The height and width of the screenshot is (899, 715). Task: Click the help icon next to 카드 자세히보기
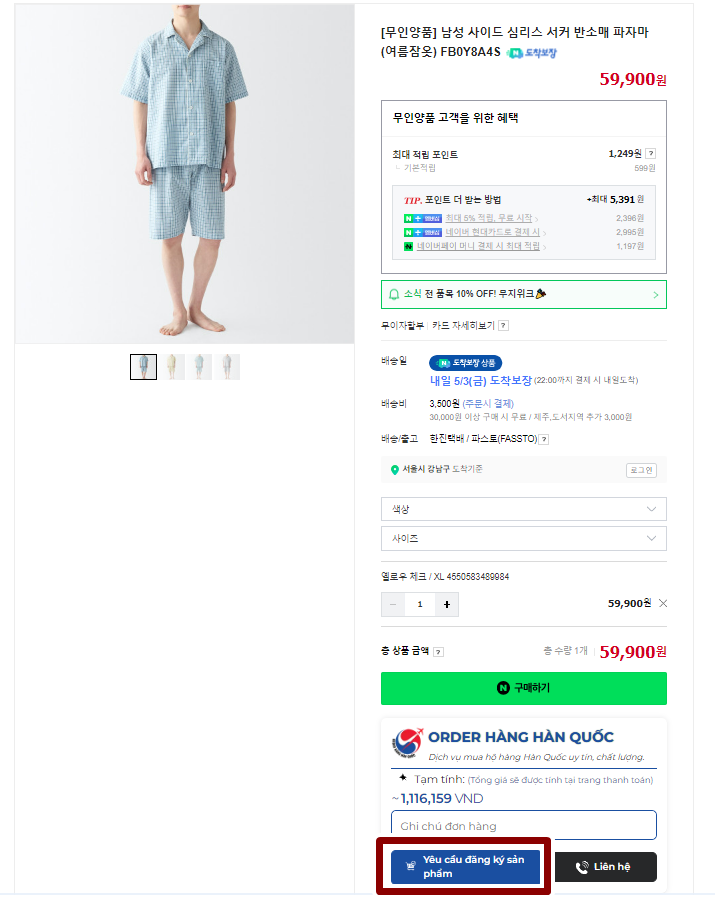[503, 325]
